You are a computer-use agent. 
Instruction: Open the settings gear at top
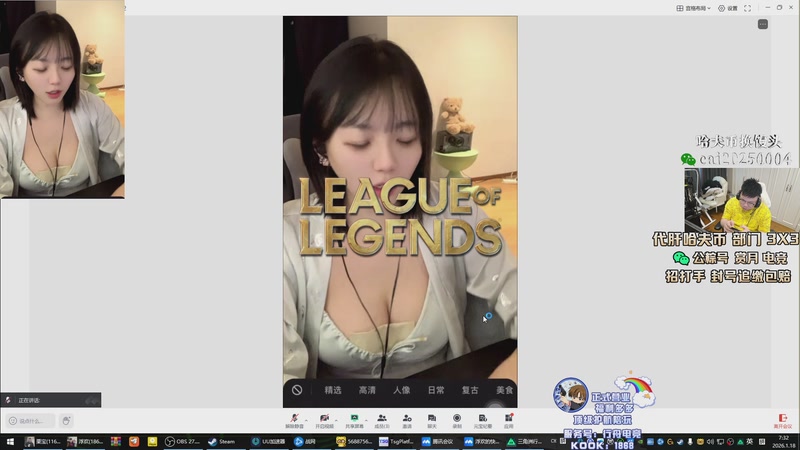click(x=728, y=8)
